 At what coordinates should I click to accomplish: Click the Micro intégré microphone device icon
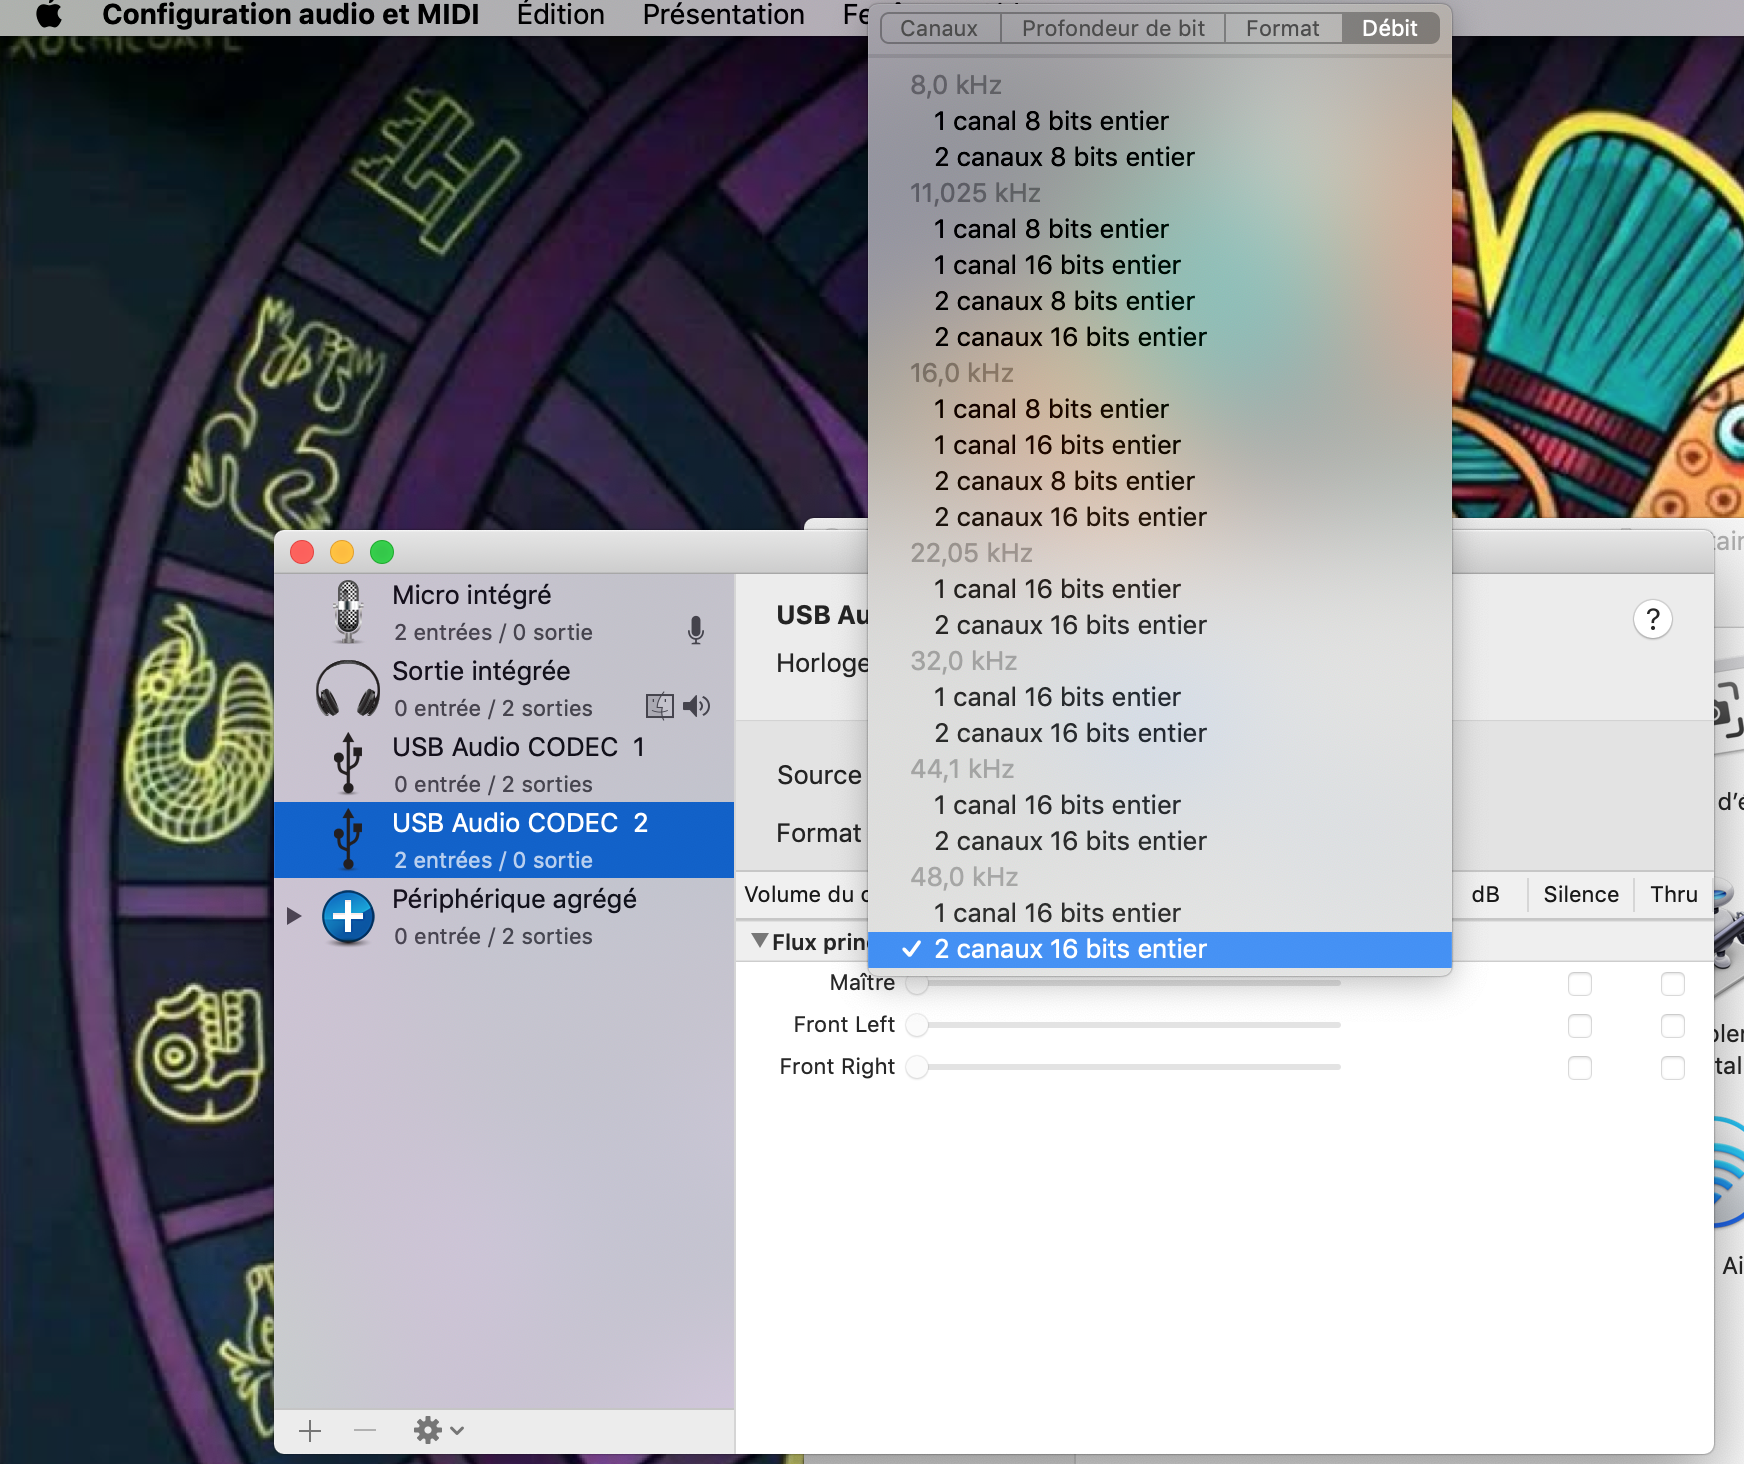348,612
